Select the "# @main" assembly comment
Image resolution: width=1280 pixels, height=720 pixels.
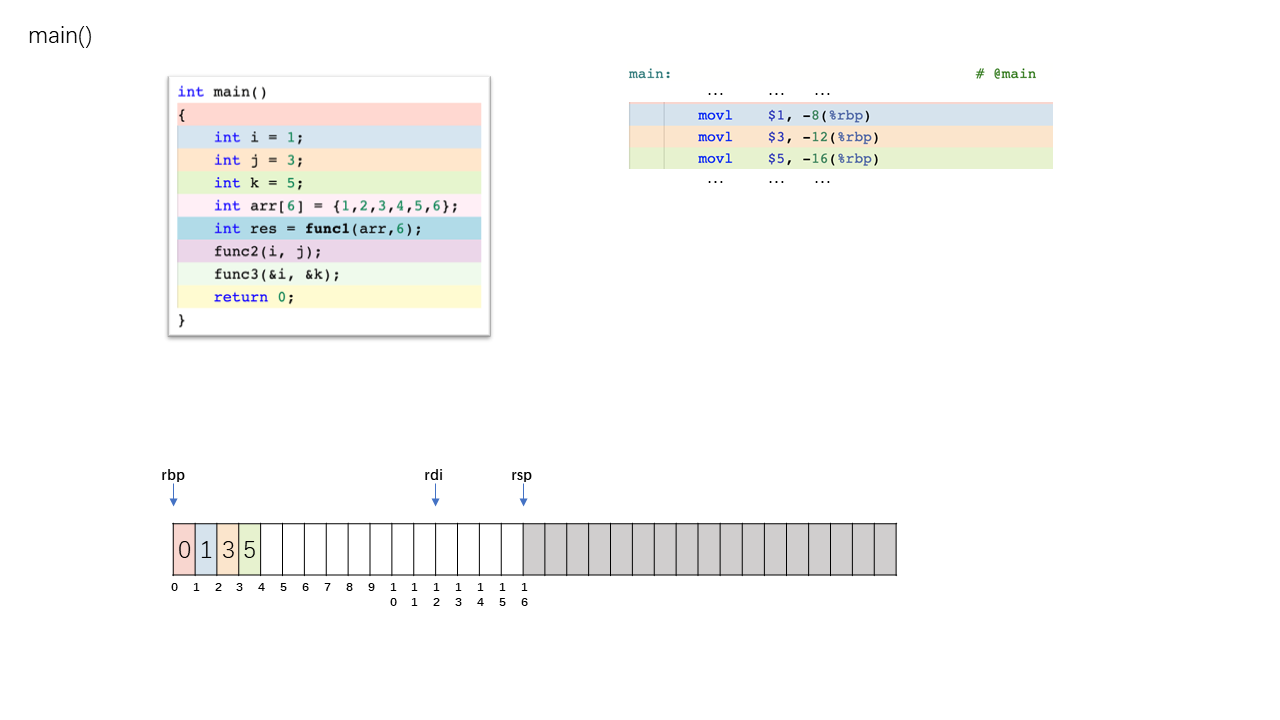1006,74
